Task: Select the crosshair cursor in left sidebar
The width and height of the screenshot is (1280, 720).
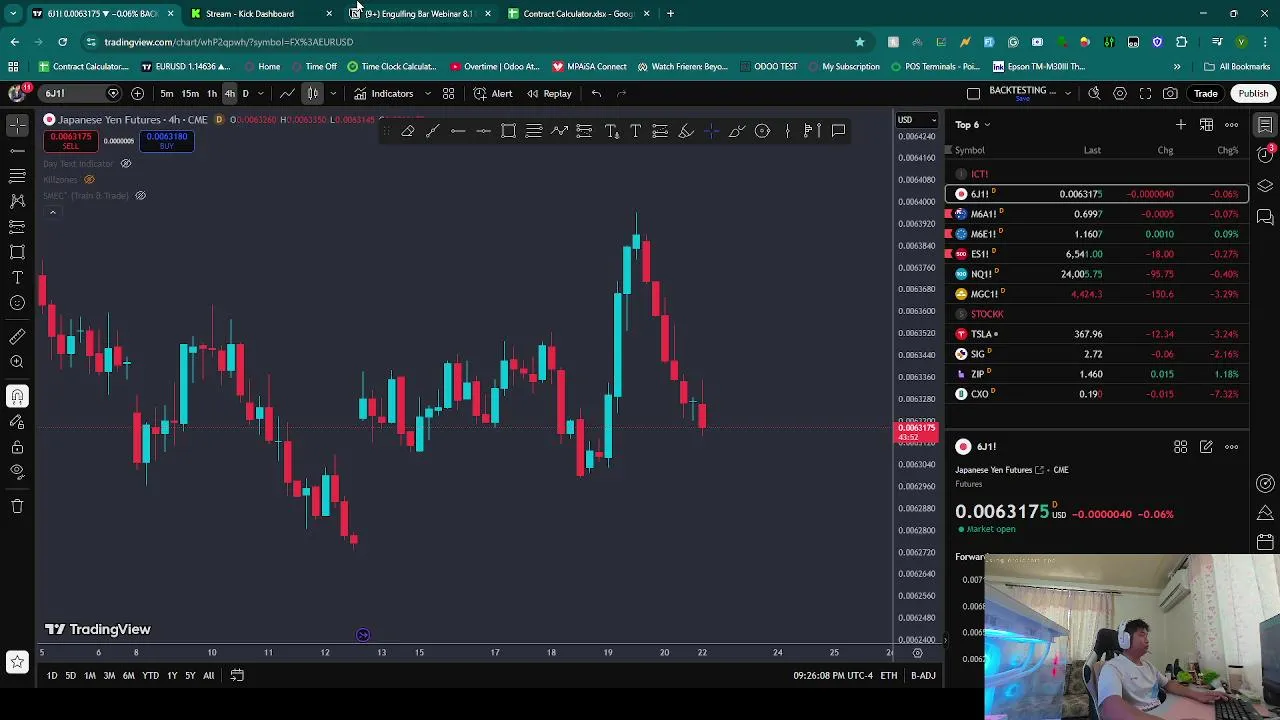Action: 17,124
